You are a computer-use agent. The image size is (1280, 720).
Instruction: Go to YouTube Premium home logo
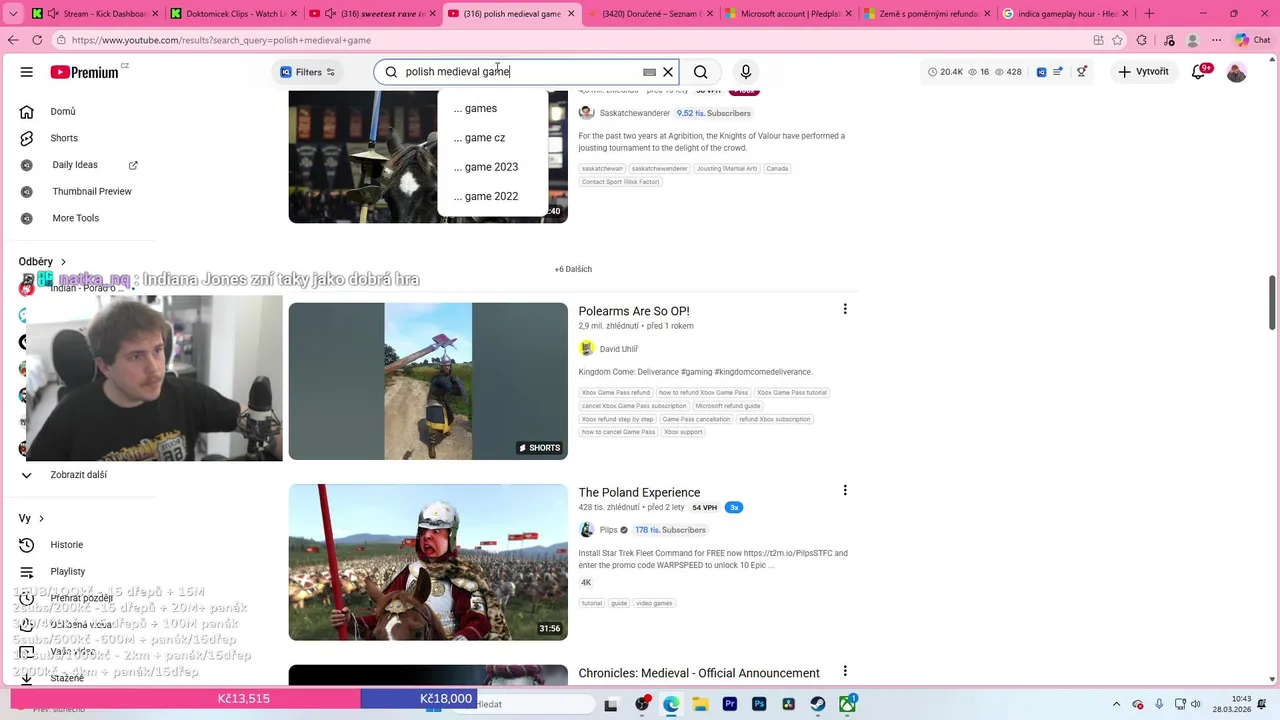85,72
